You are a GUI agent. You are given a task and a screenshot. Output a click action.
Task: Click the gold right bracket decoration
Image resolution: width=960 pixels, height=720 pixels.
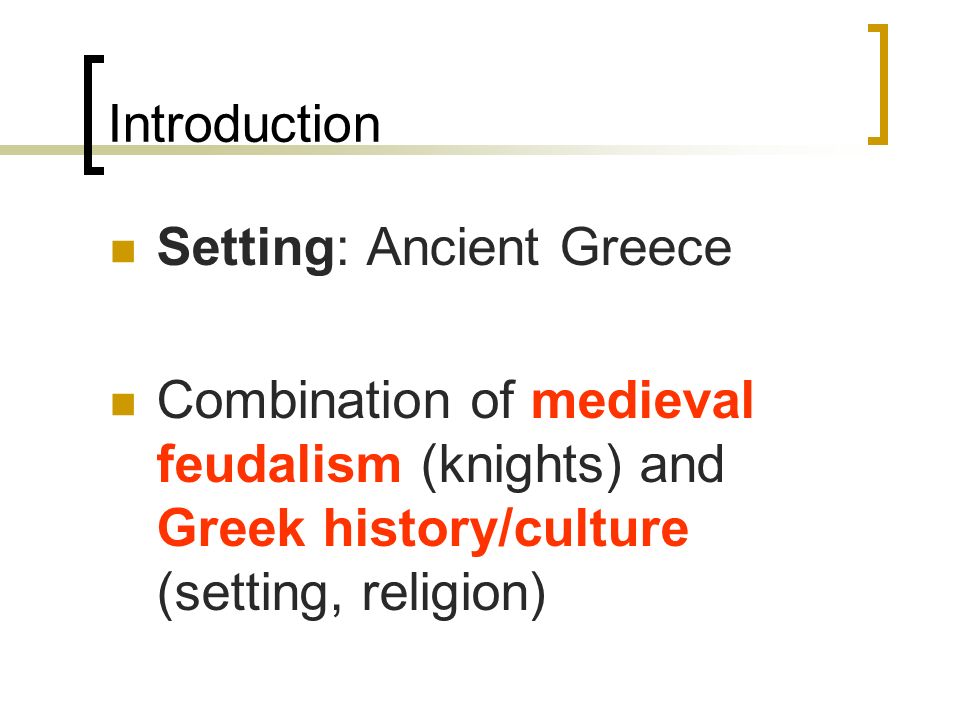(878, 84)
